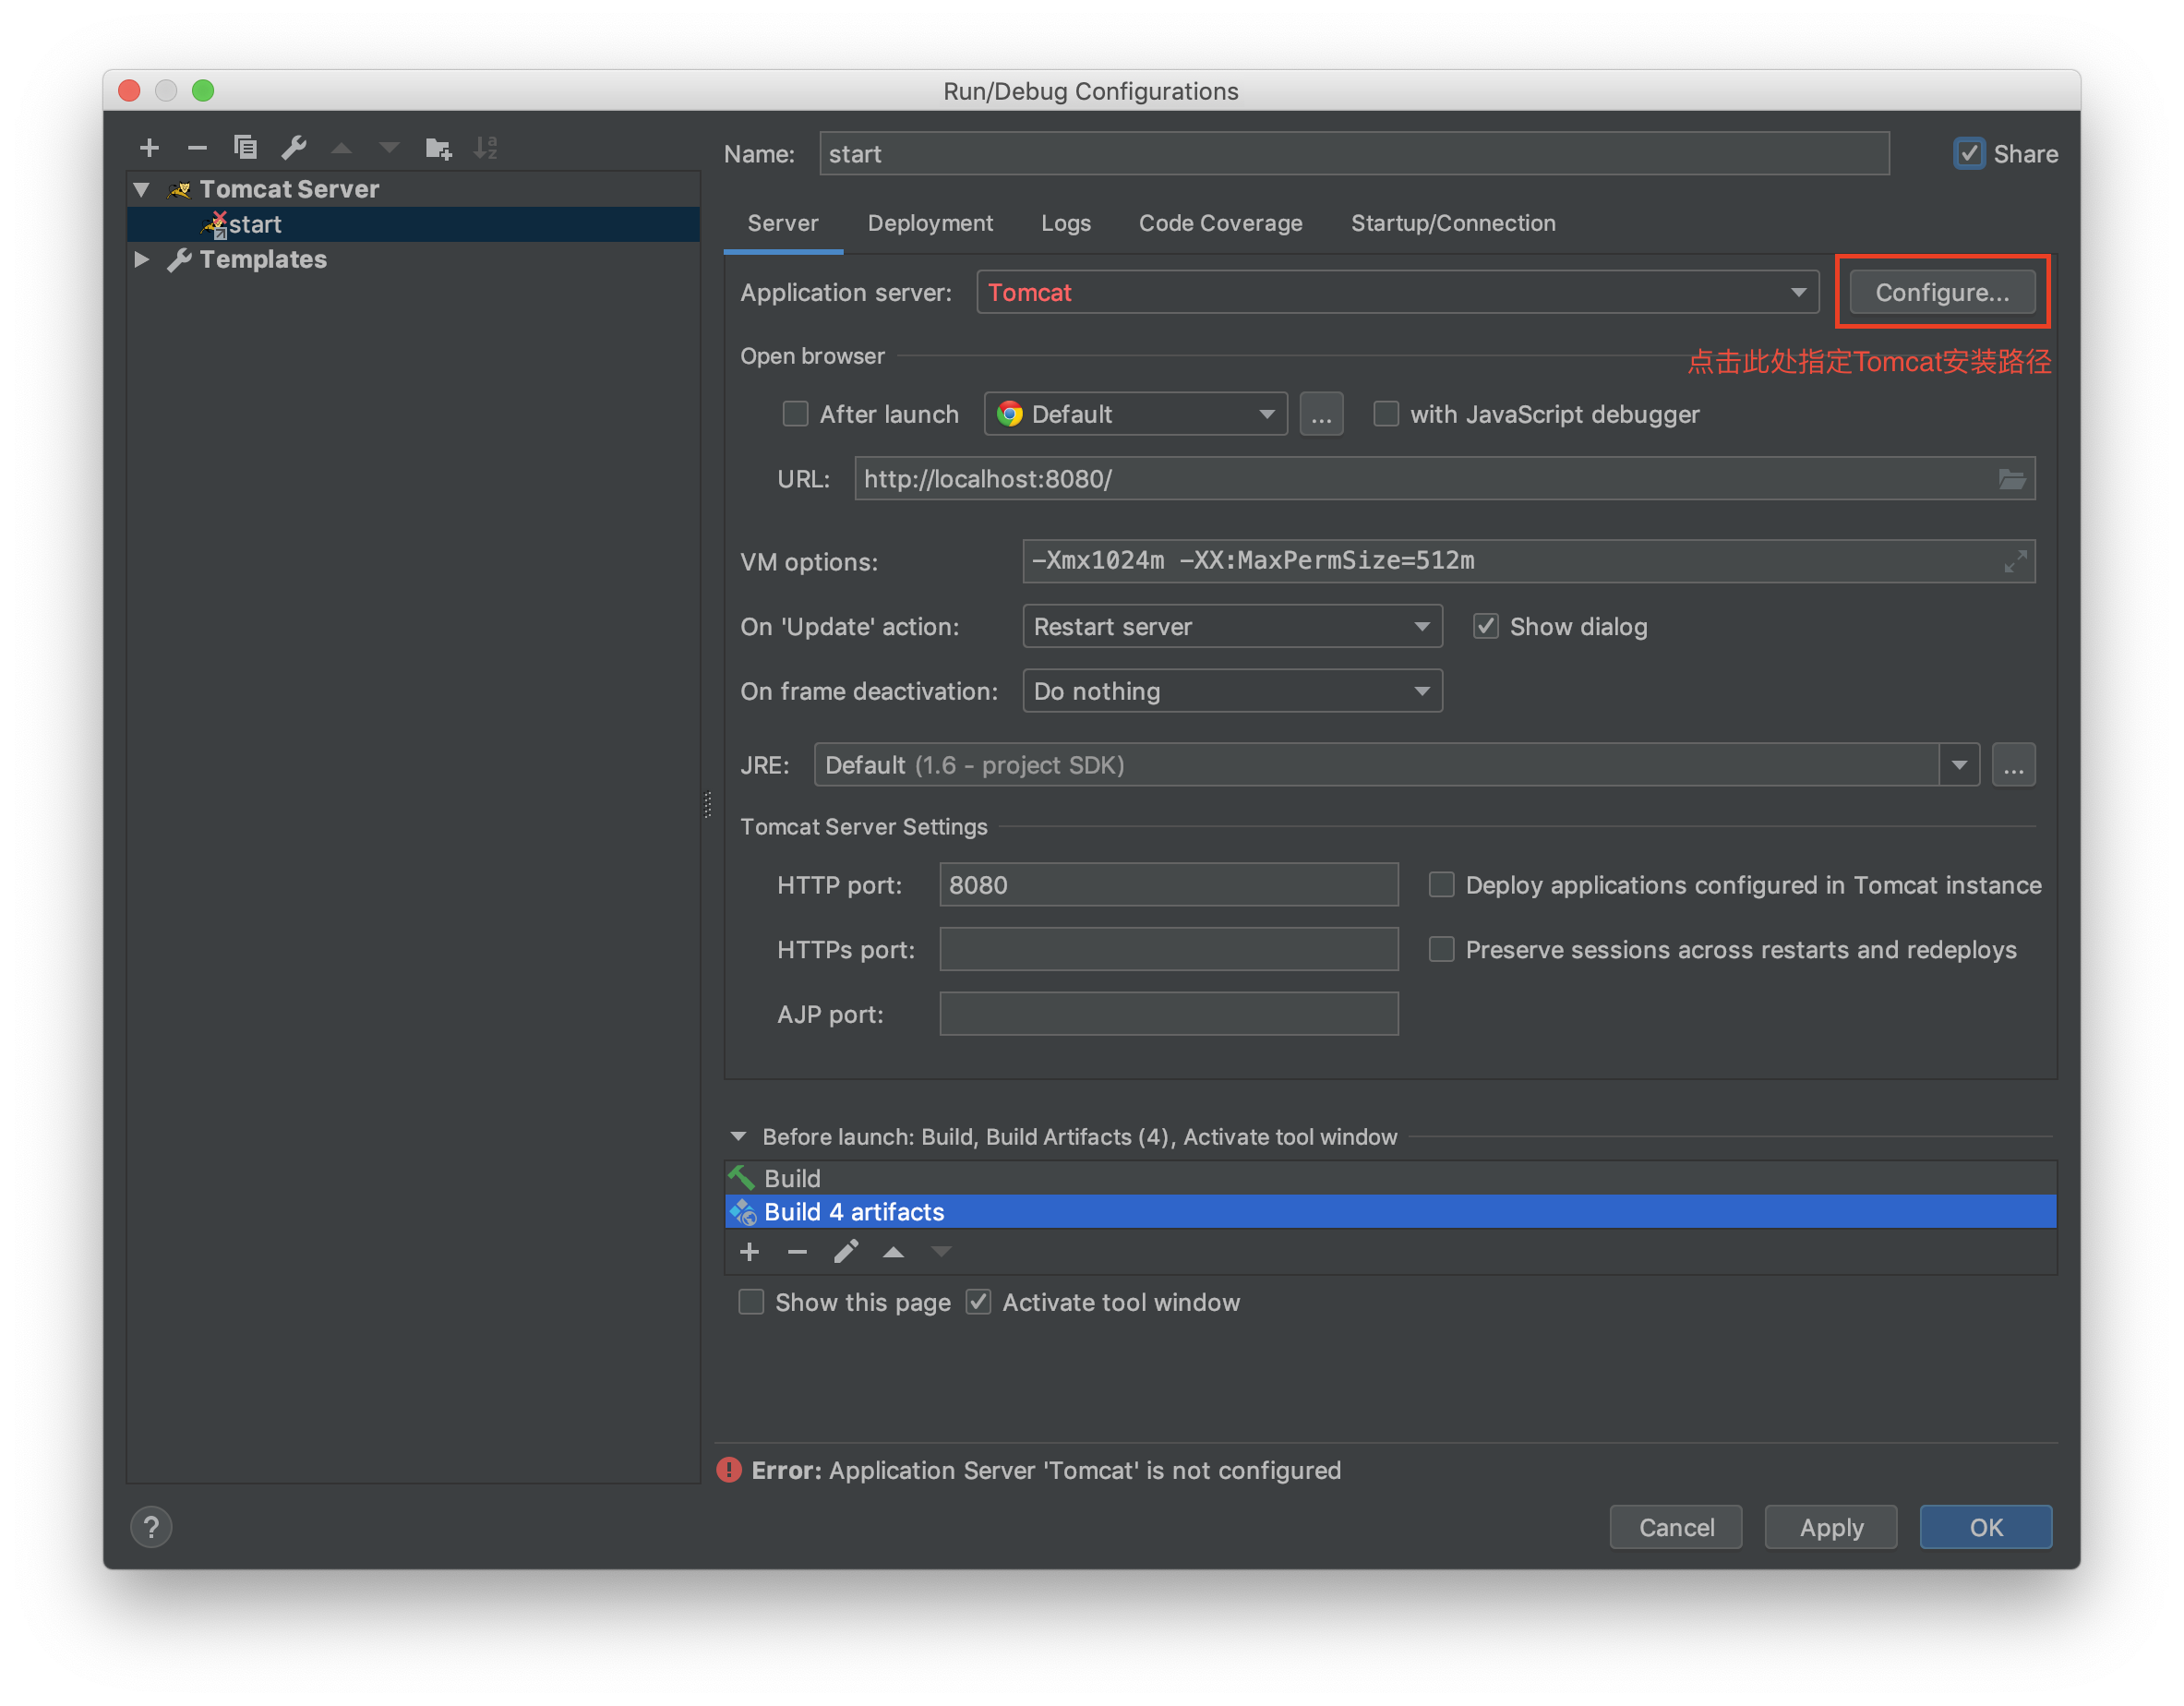
Task: Switch to the Logs tab
Action: (1063, 222)
